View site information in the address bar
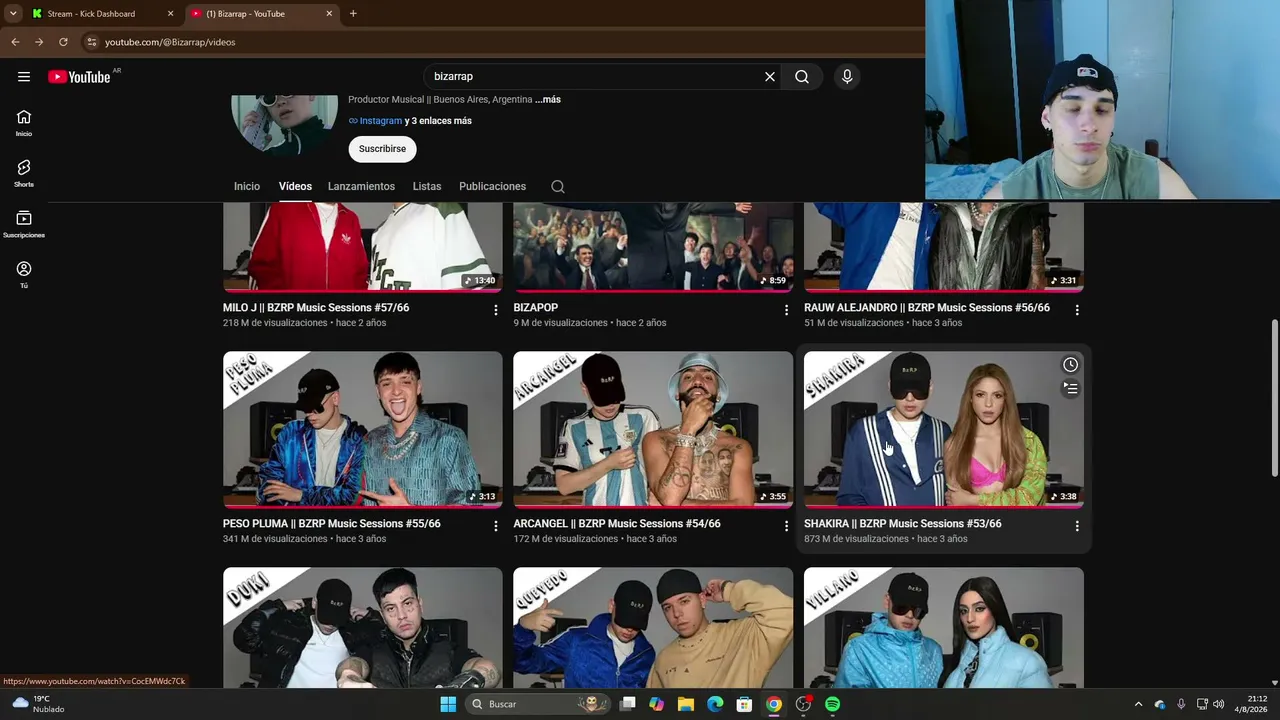Image resolution: width=1280 pixels, height=720 pixels. (91, 42)
